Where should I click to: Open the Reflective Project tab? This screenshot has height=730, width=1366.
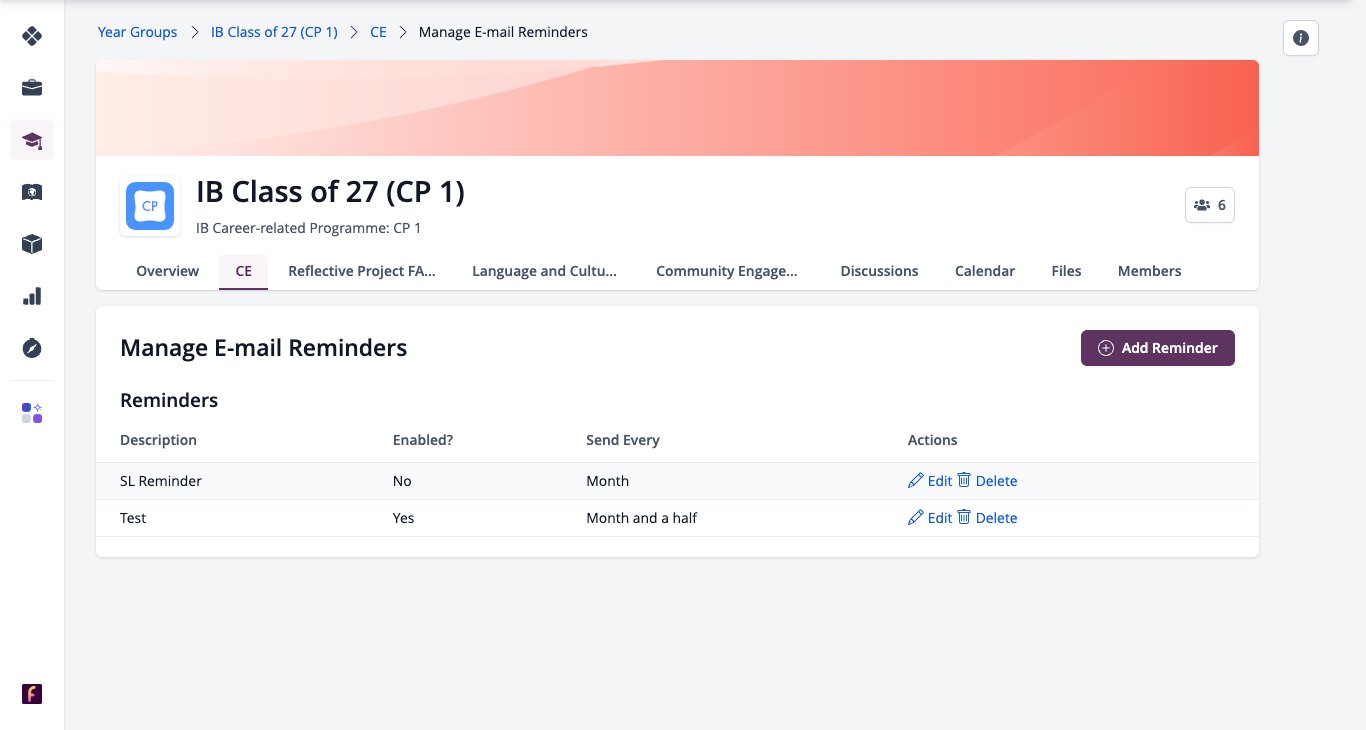(x=362, y=271)
